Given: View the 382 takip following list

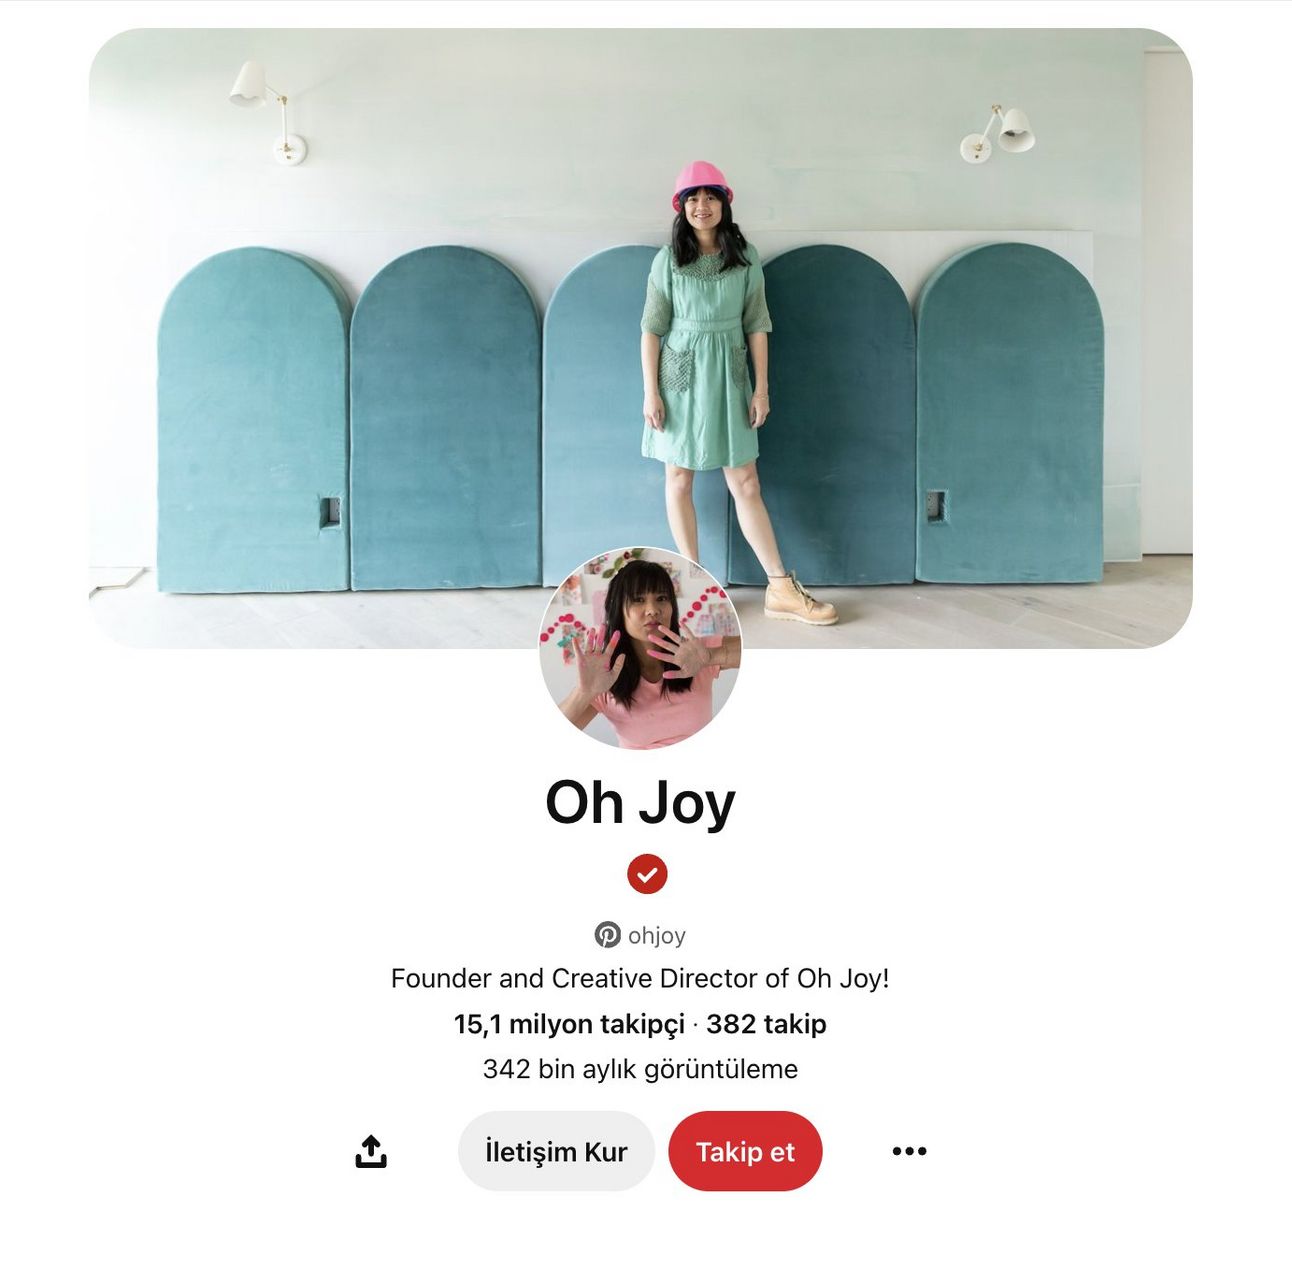Looking at the screenshot, I should coord(766,1024).
